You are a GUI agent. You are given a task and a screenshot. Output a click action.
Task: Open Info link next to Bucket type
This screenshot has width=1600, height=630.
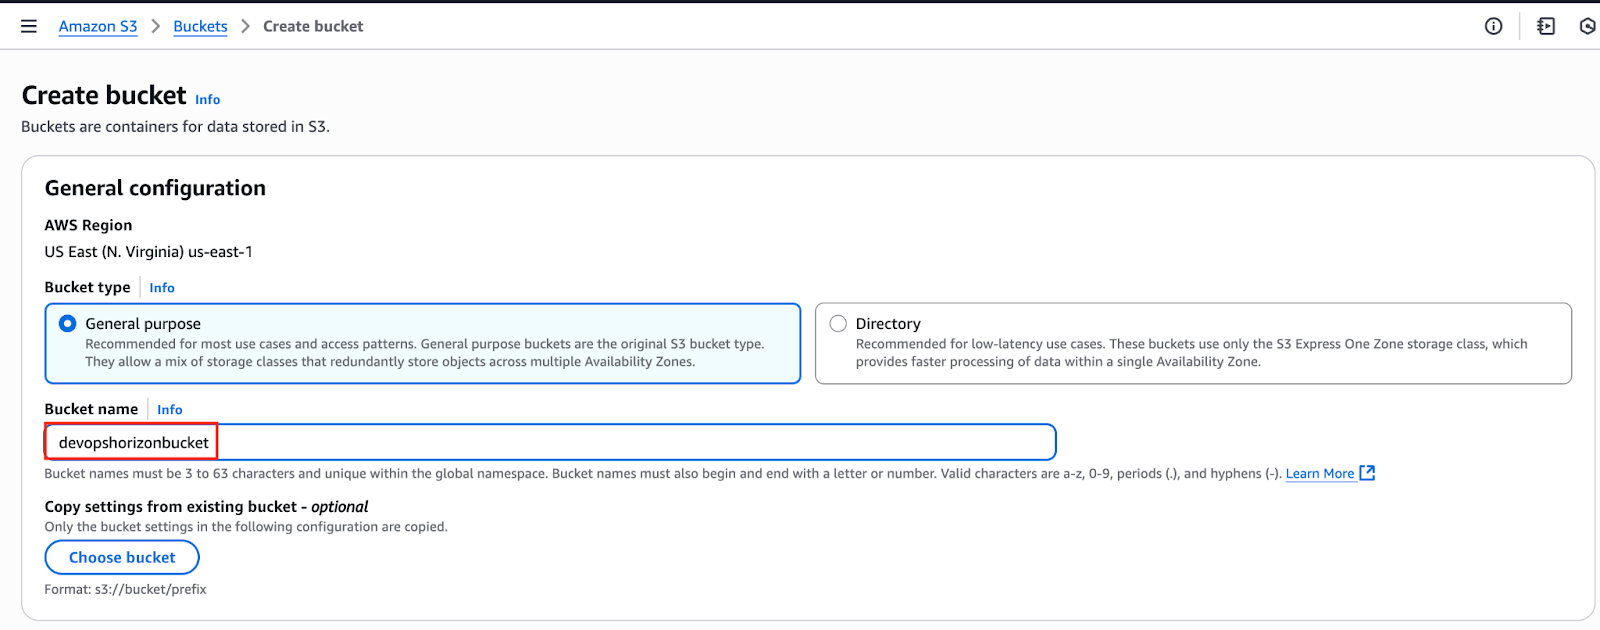162,287
